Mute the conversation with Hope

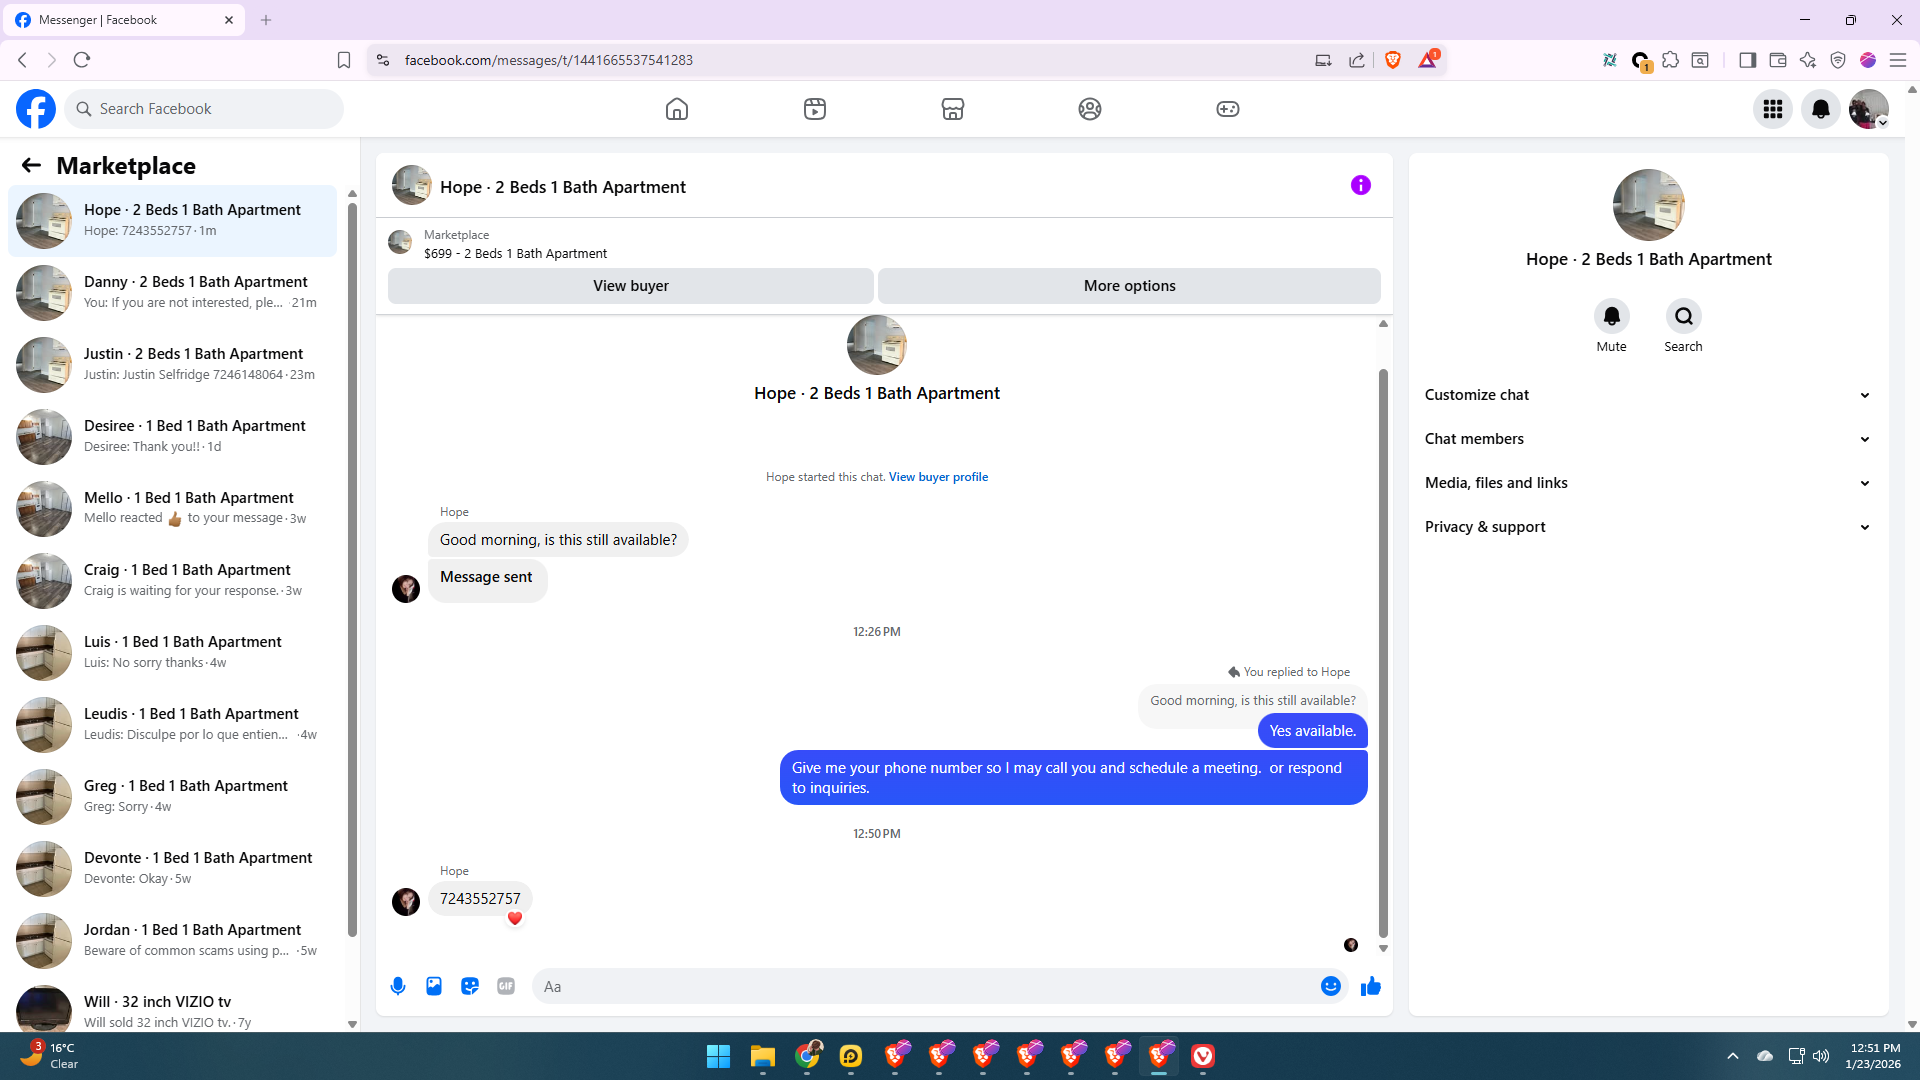[x=1611, y=317]
